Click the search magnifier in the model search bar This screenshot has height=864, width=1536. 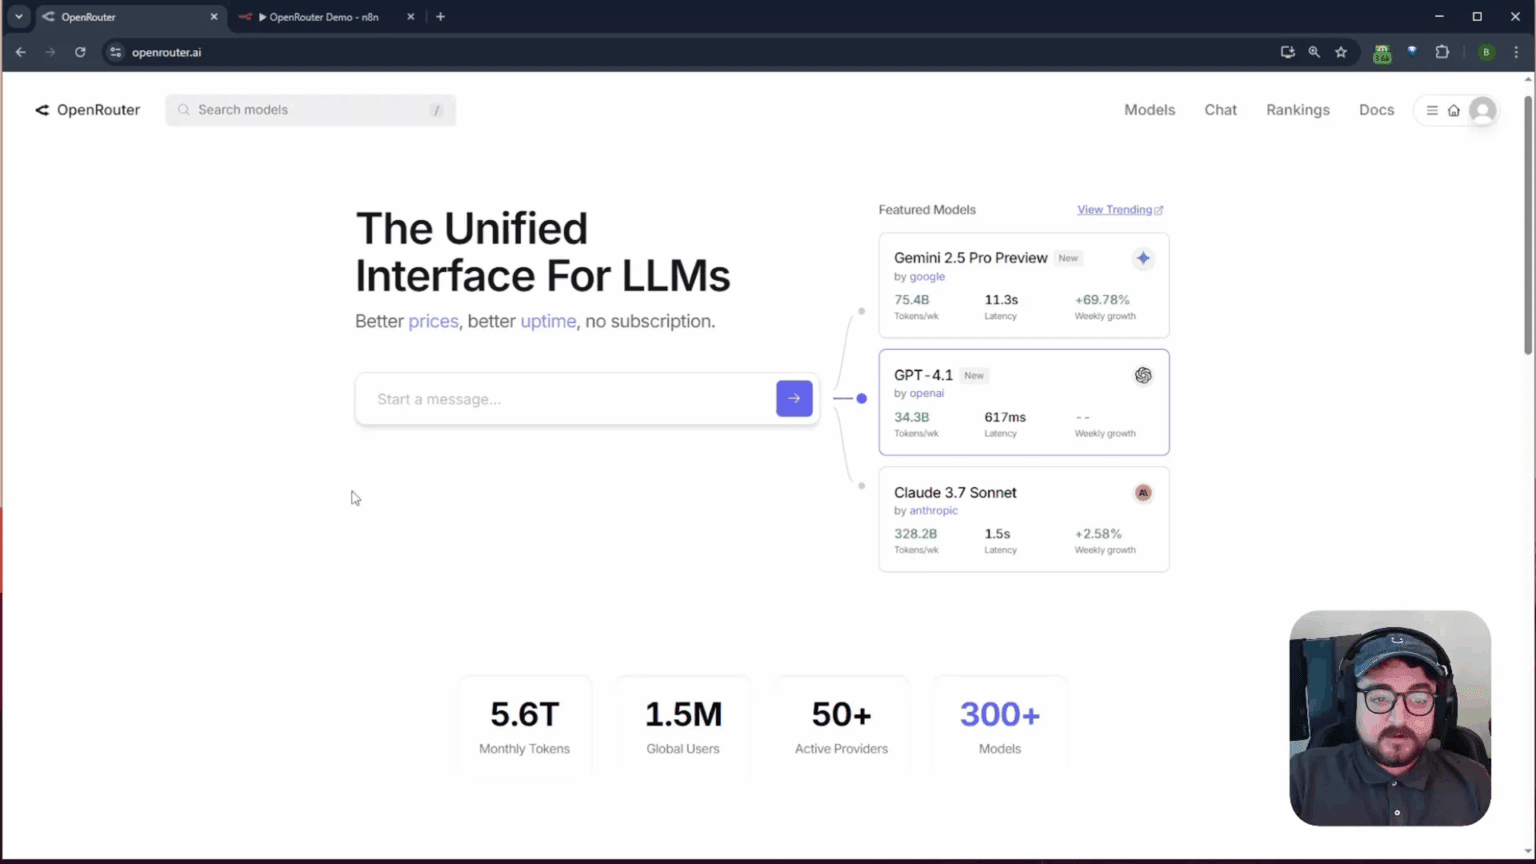tap(184, 110)
